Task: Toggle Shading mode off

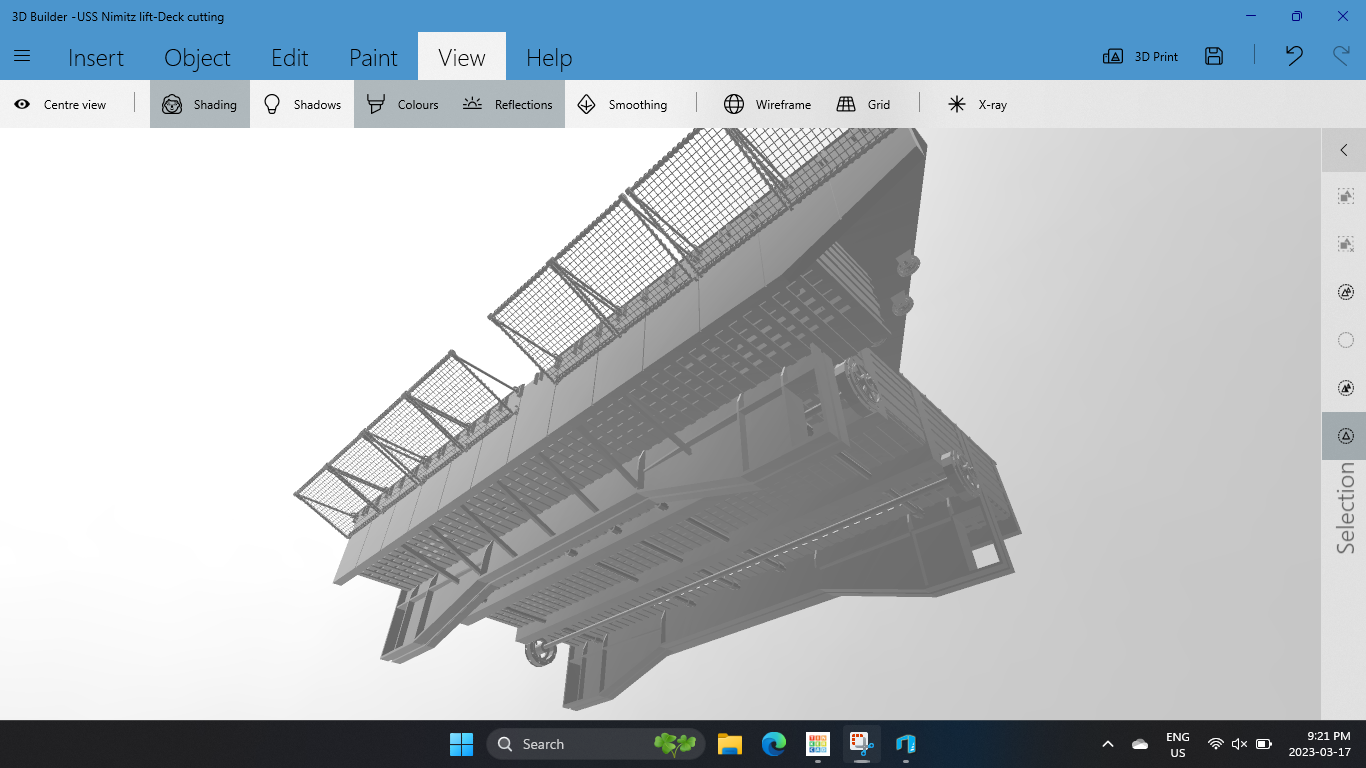Action: pos(200,104)
